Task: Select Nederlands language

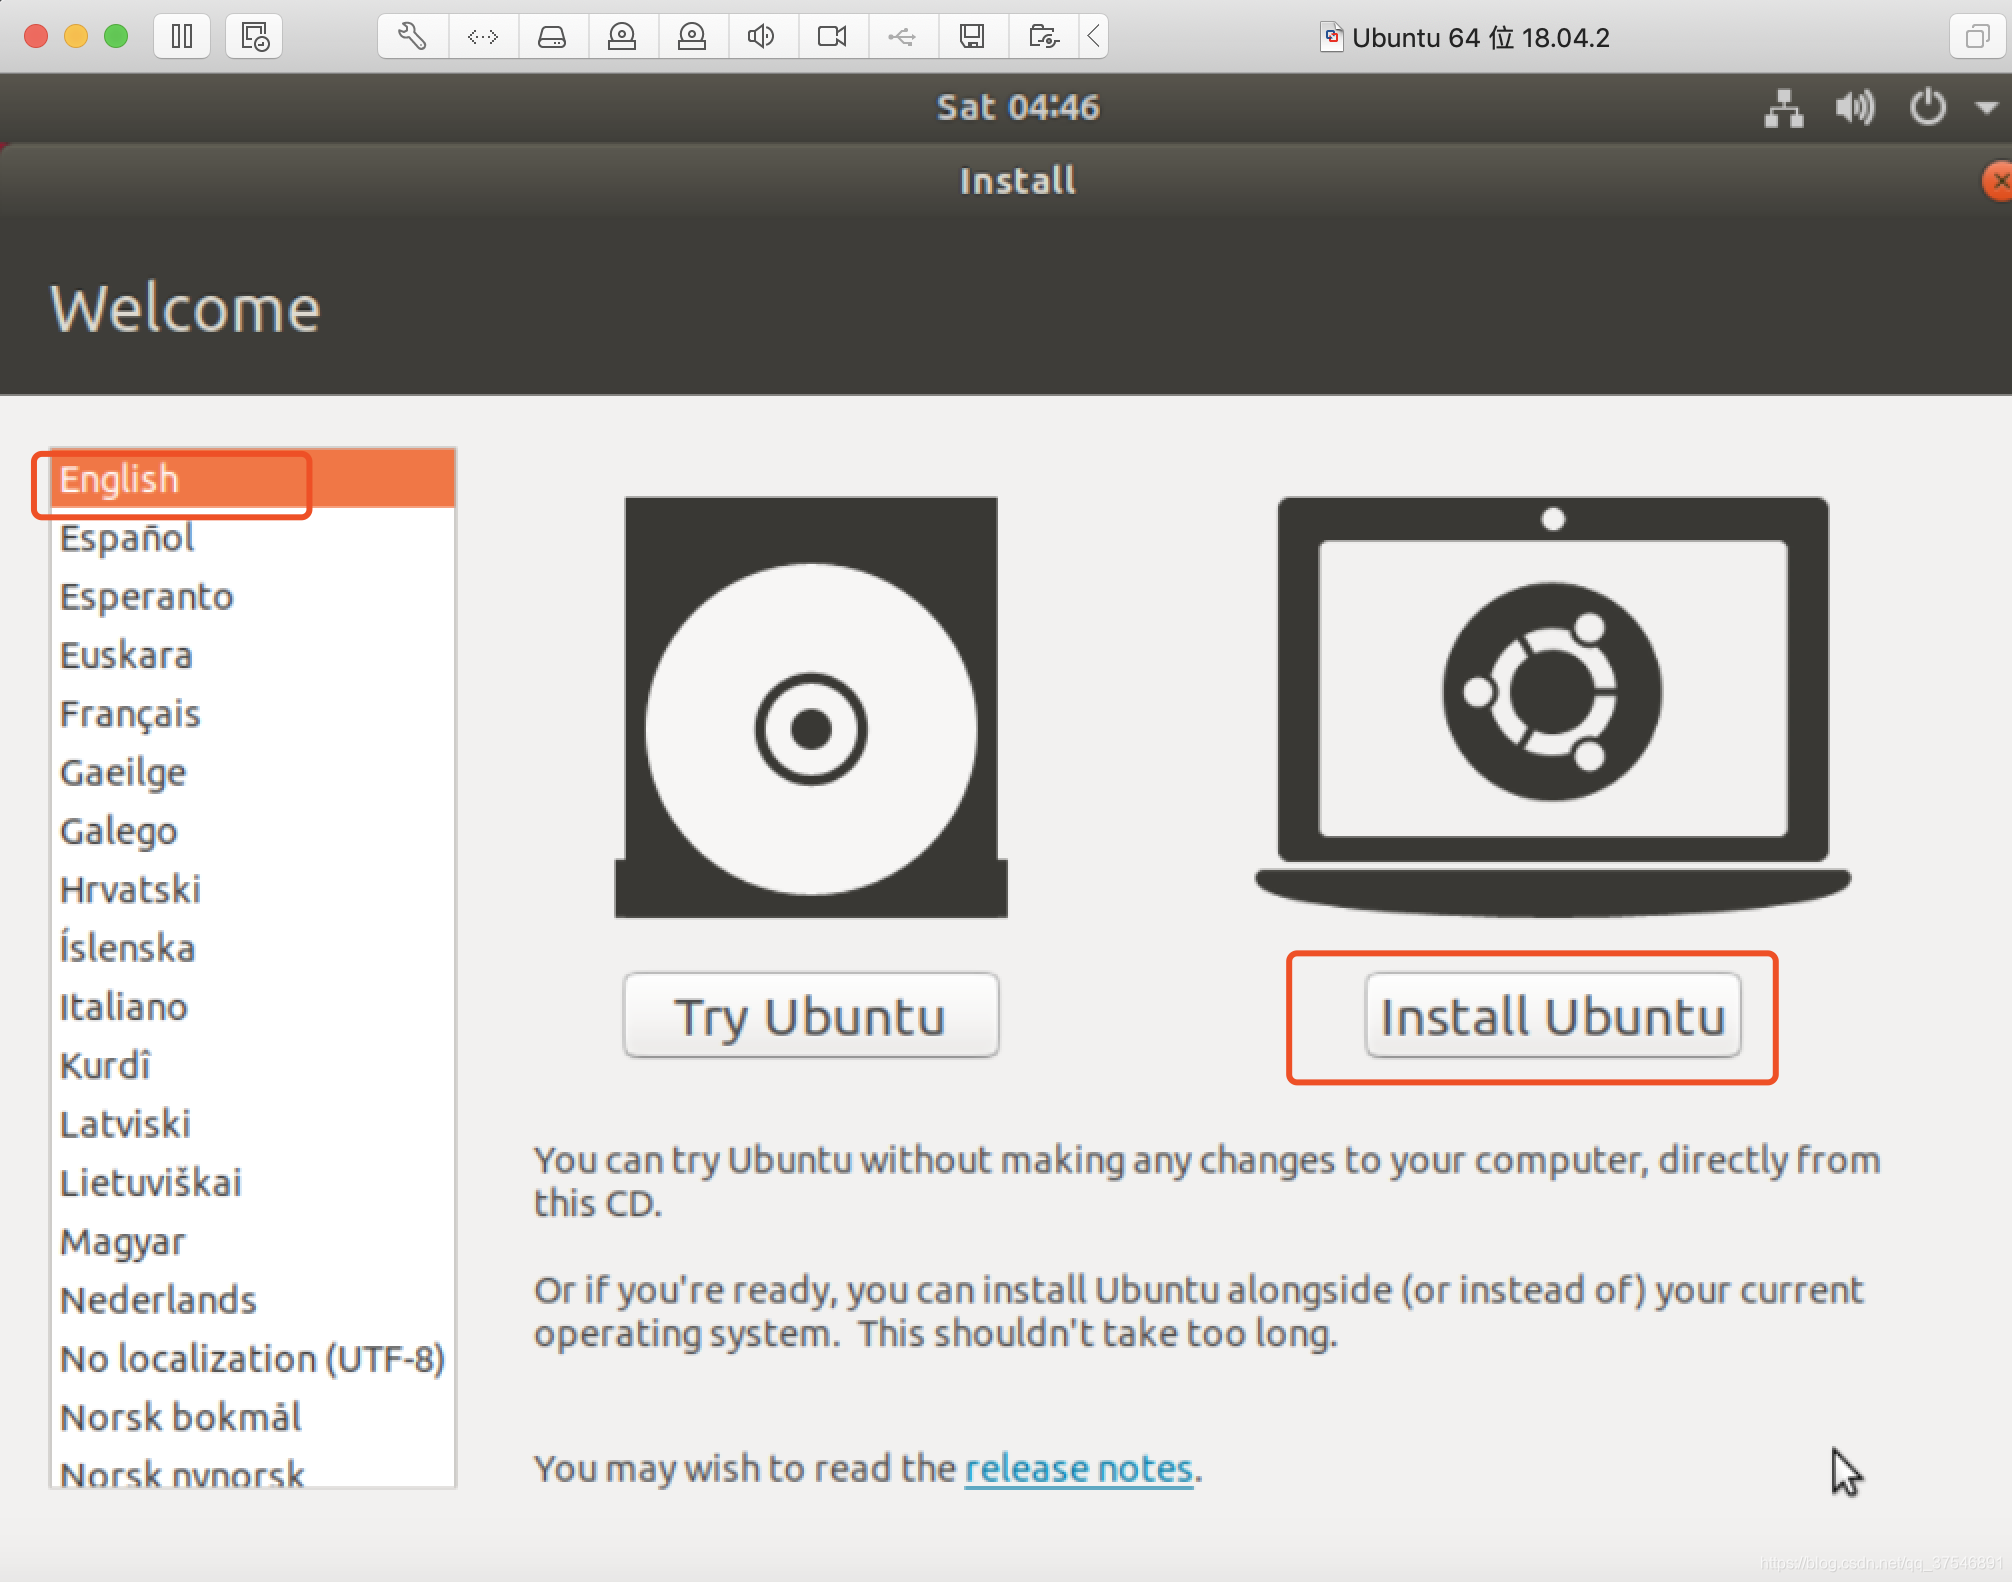Action: coord(253,1300)
